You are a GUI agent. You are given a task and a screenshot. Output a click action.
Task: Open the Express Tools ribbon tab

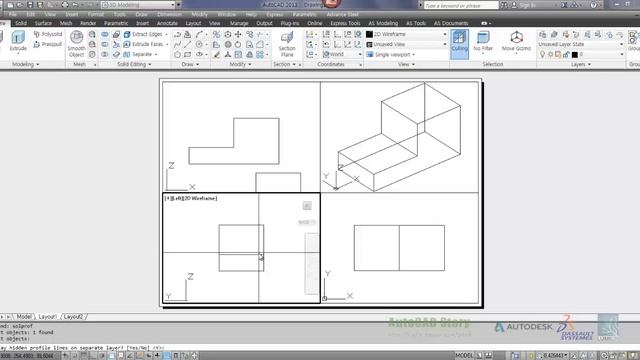click(345, 23)
